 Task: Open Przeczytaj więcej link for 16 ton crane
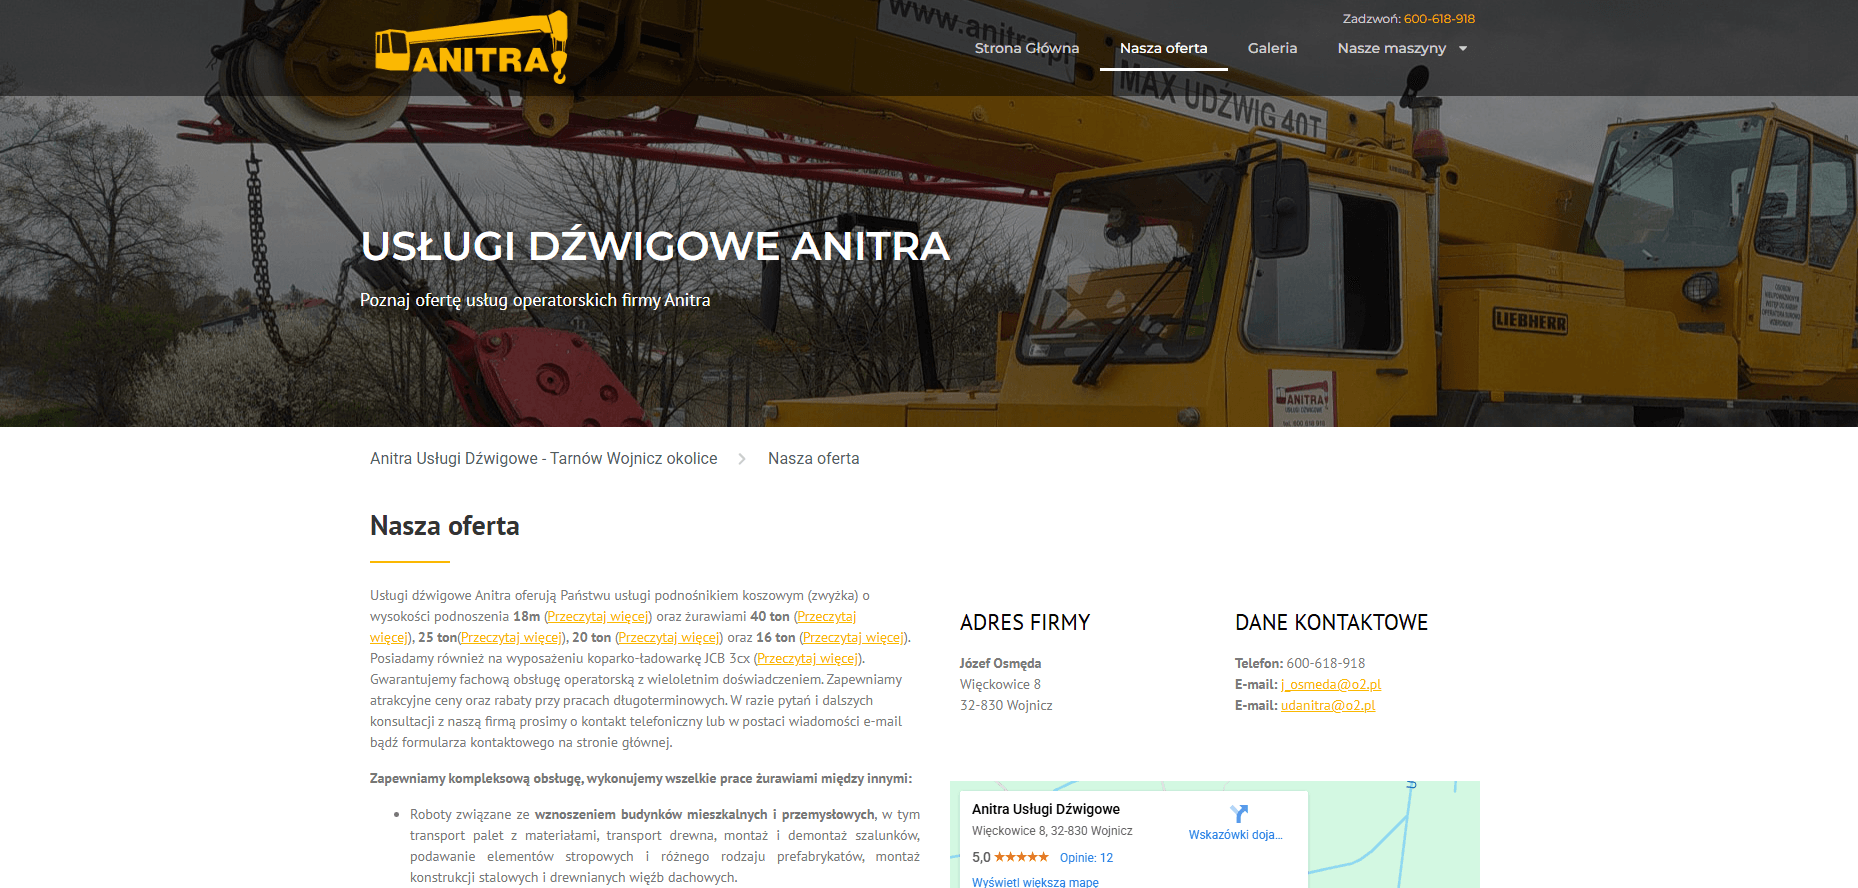click(x=853, y=637)
